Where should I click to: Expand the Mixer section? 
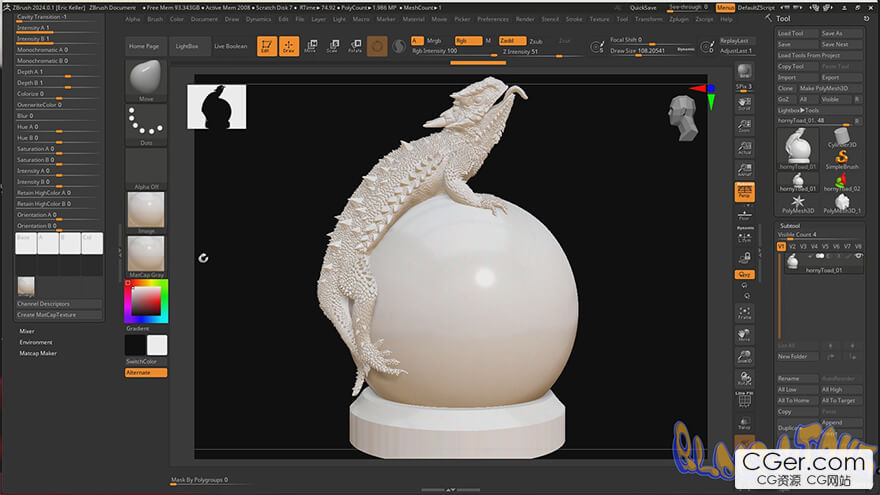27,331
